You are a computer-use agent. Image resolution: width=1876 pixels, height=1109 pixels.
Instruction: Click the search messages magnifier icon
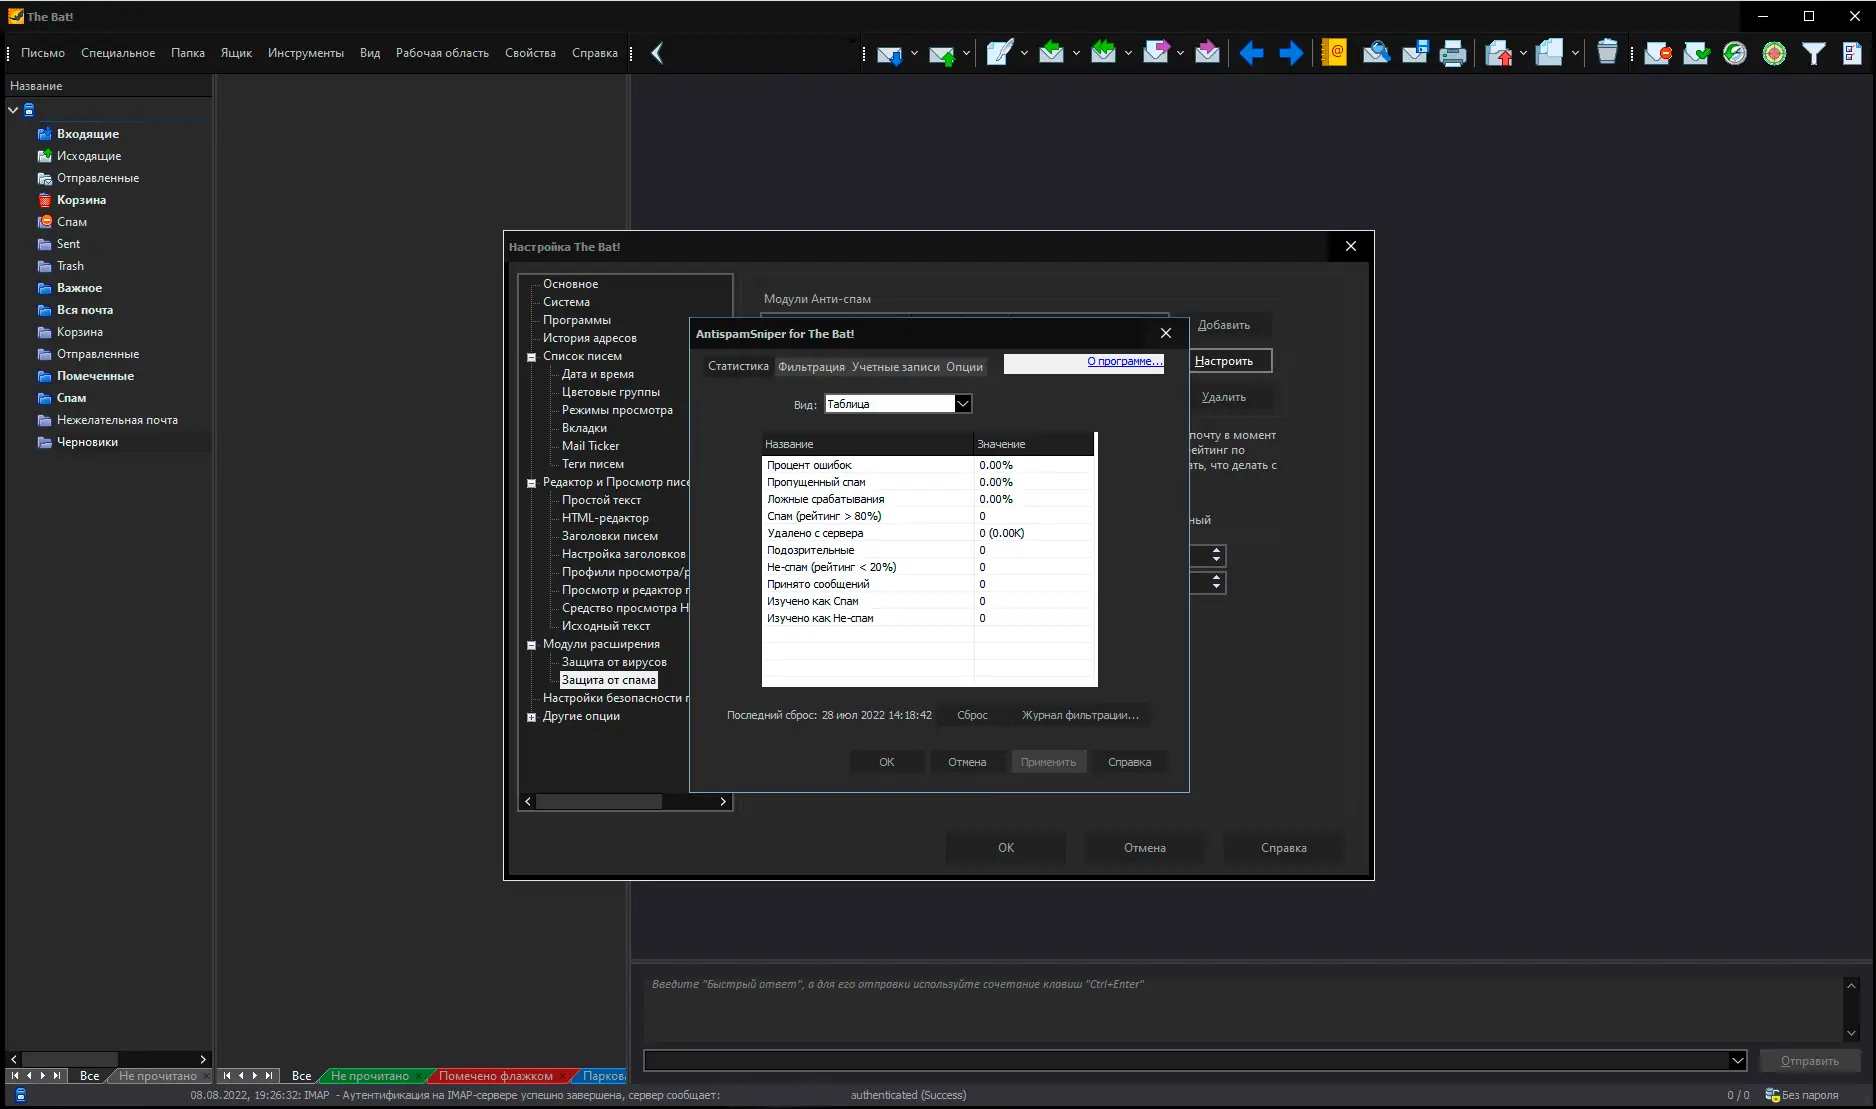(x=1376, y=53)
